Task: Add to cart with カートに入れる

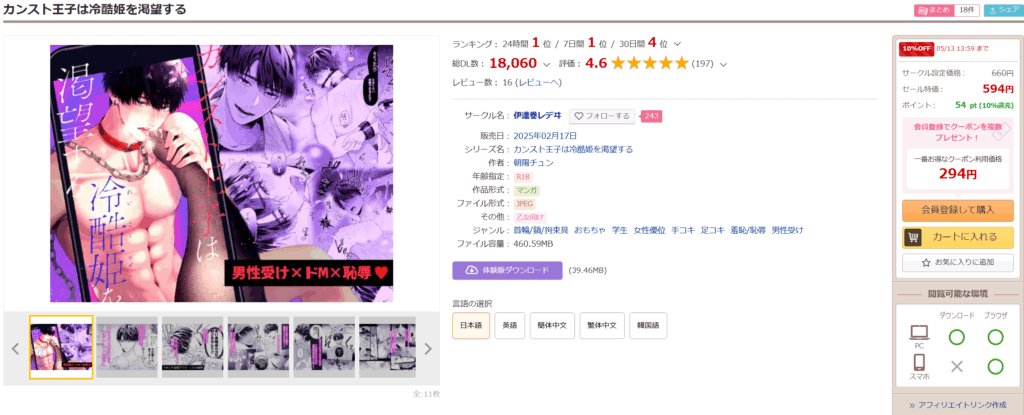Action: pyautogui.click(x=957, y=237)
